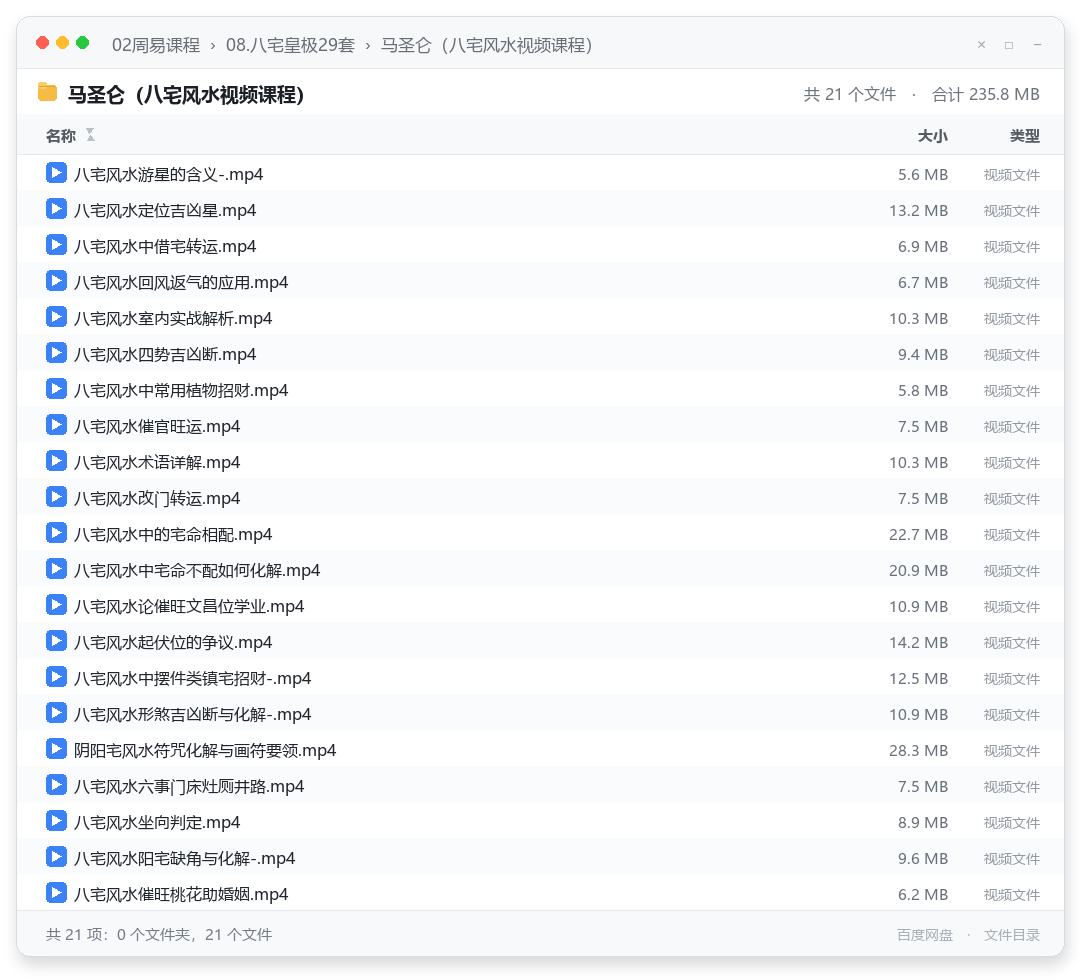This screenshot has width=1080, height=980.
Task: Select file name 八宅风水阳宅缺角与化解-.mp4
Action: point(185,858)
